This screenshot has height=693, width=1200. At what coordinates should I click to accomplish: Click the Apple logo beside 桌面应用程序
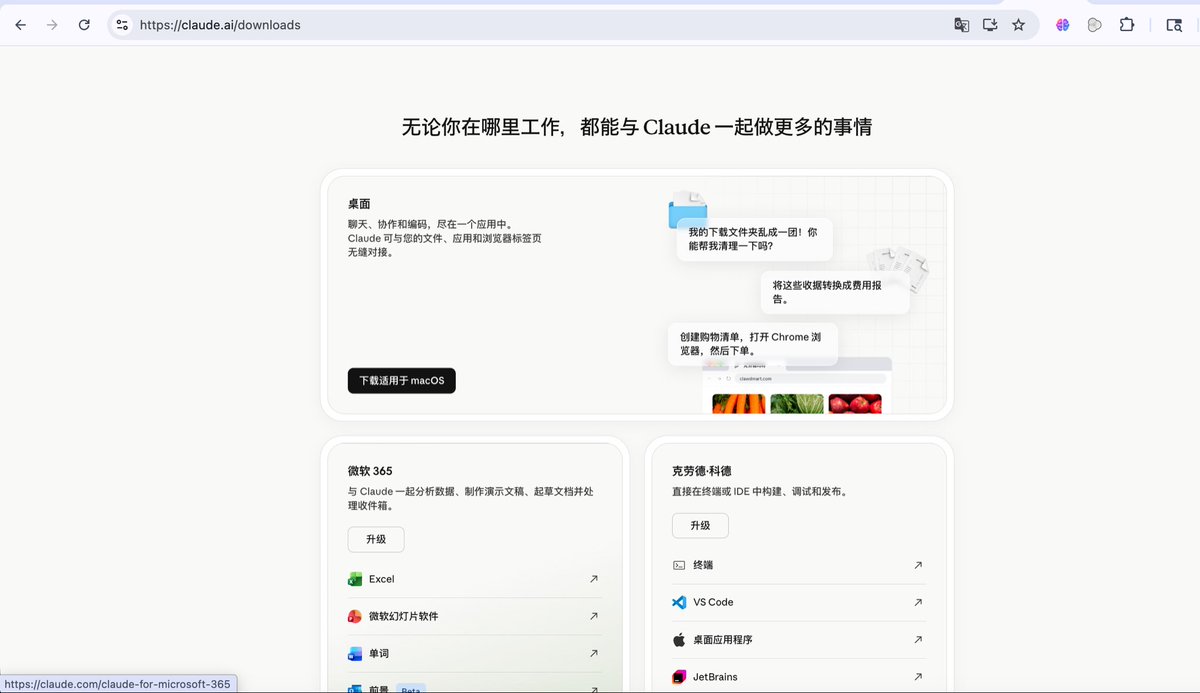pyautogui.click(x=679, y=639)
